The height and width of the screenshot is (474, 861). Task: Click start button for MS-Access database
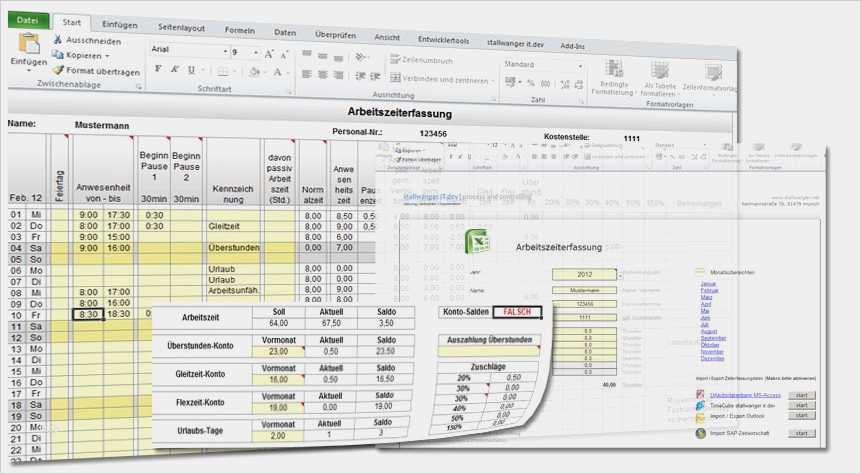click(802, 395)
